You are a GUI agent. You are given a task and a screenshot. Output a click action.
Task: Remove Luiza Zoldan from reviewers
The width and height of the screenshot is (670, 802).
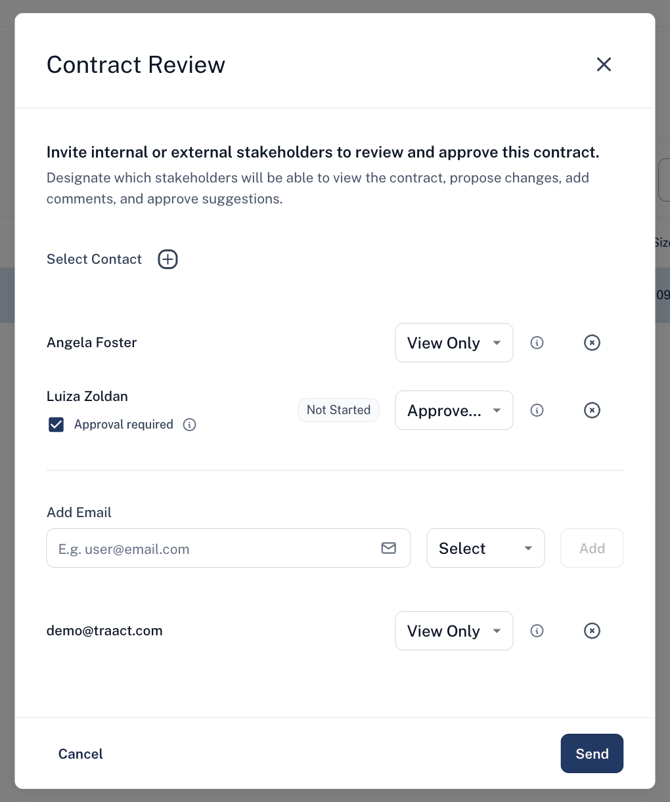point(592,410)
